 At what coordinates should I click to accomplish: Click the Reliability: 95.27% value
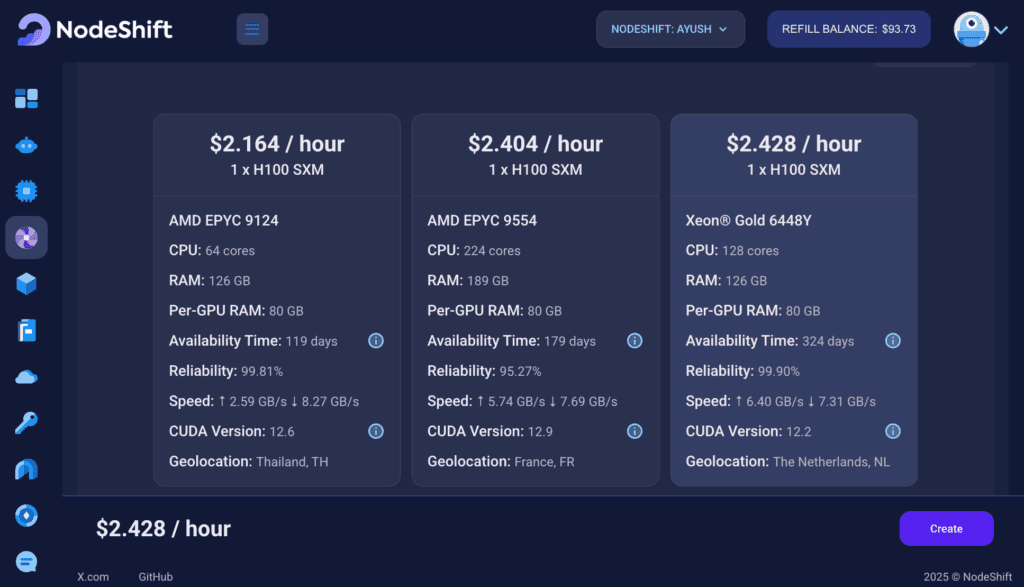(520, 372)
